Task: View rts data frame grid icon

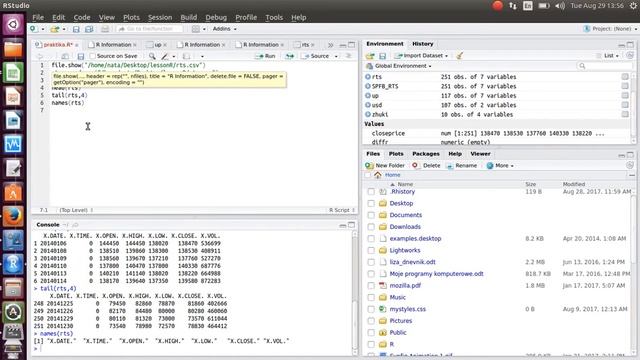Action: pos(625,77)
